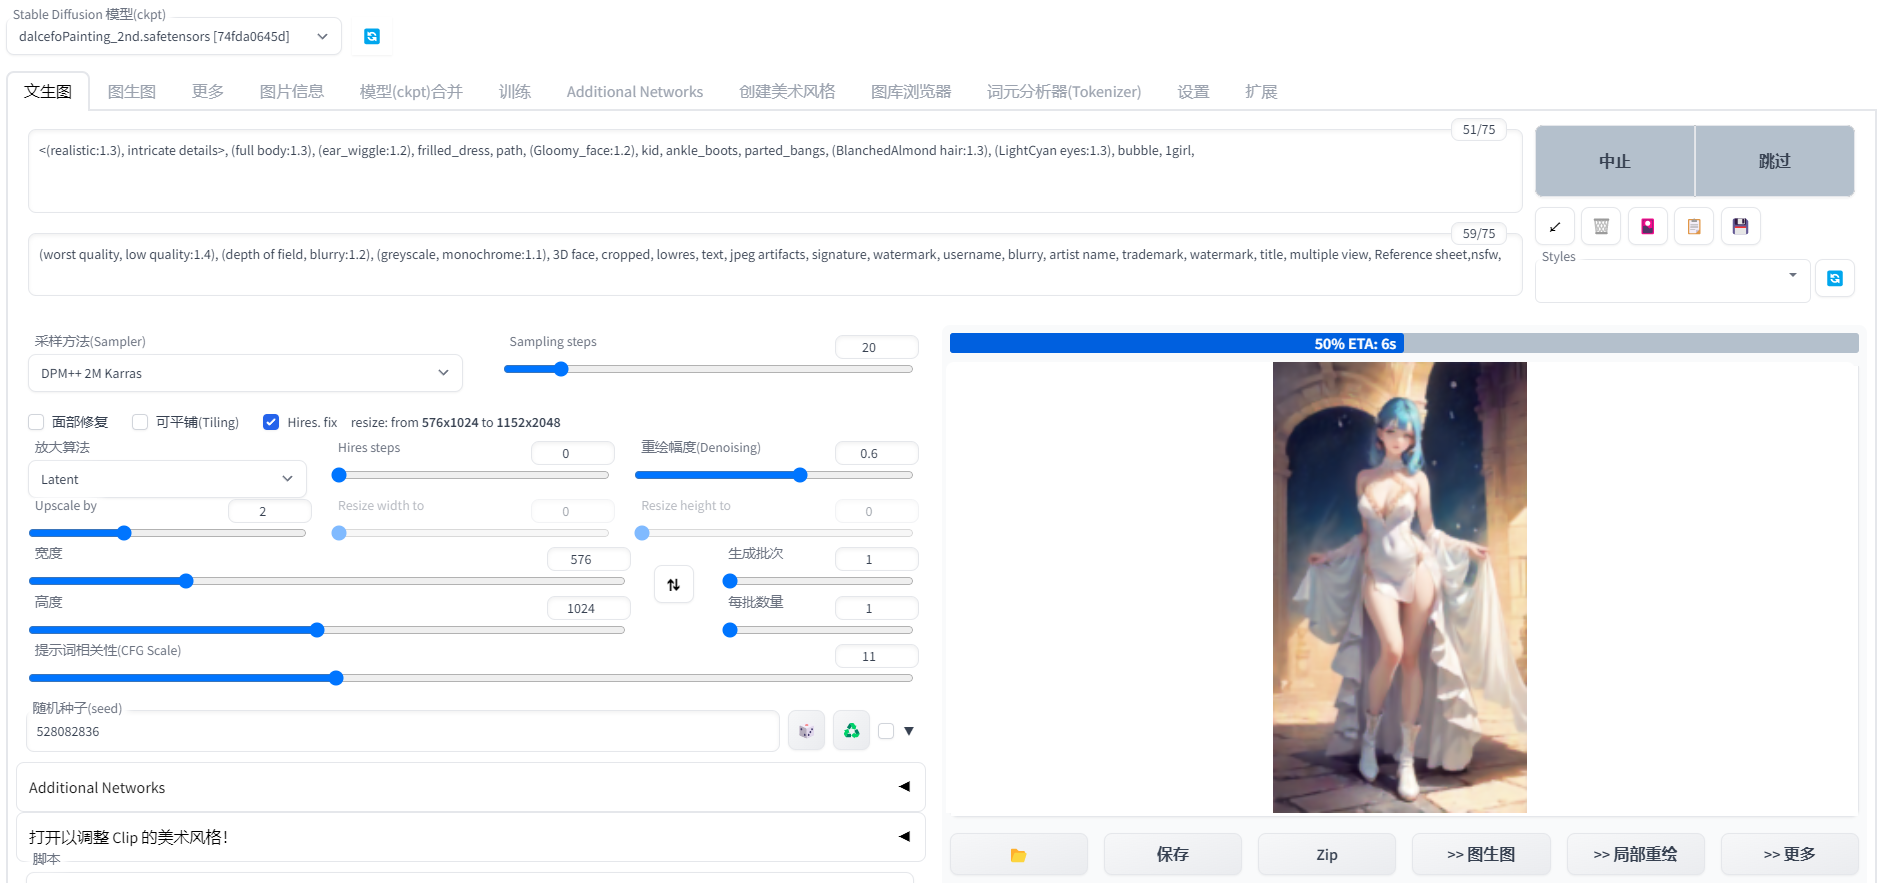Reuse last seed with recycle icon
Screen dimensions: 1890x883
pyautogui.click(x=852, y=731)
